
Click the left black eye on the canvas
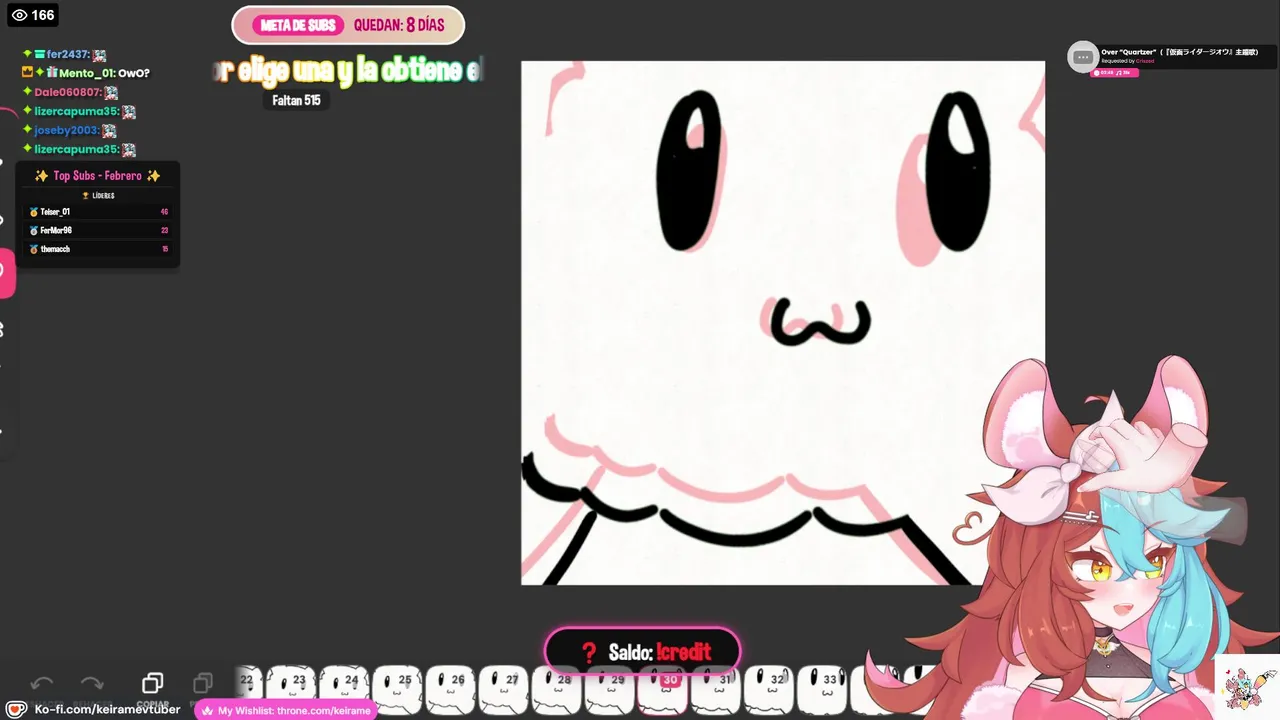[689, 170]
